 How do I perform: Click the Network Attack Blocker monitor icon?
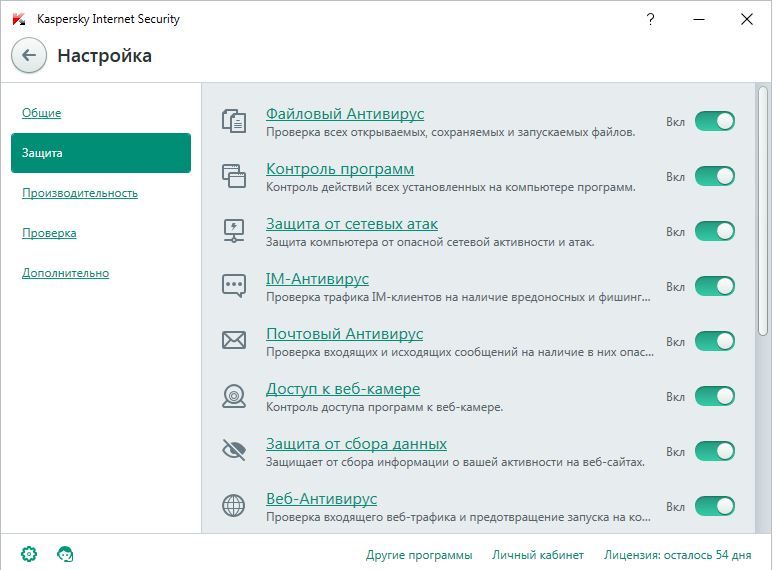233,231
